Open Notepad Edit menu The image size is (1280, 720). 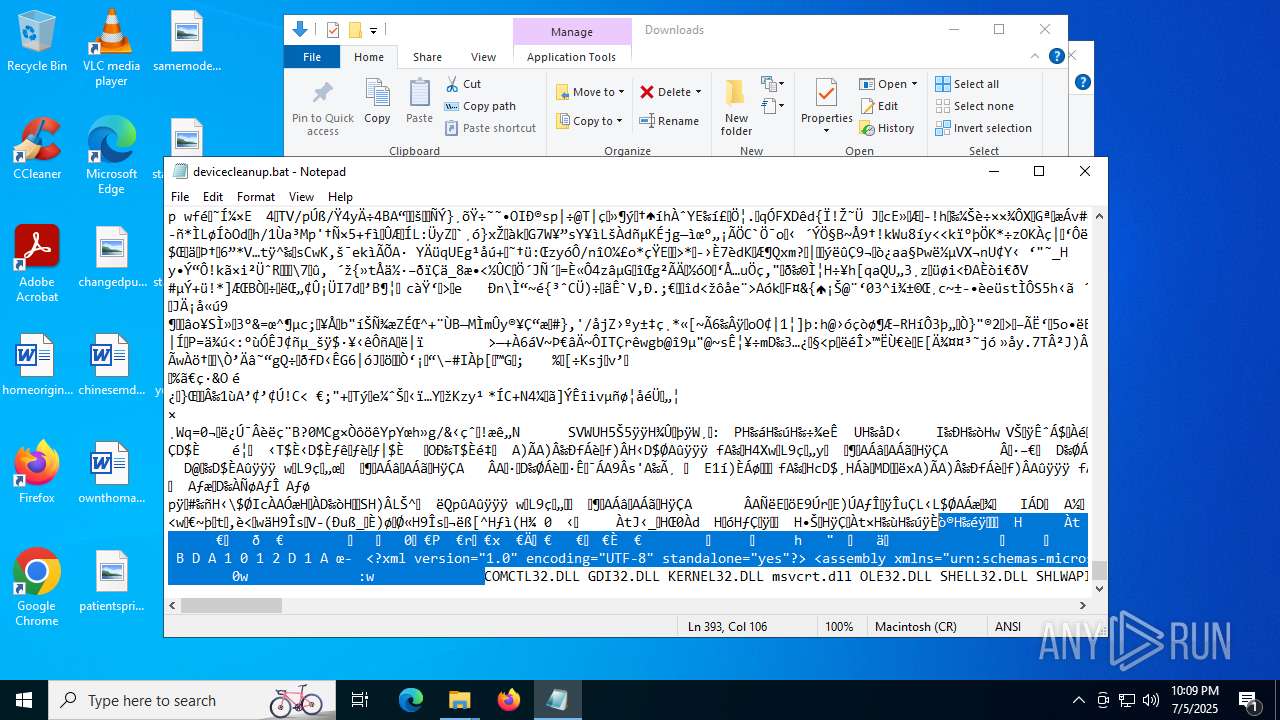coord(213,197)
